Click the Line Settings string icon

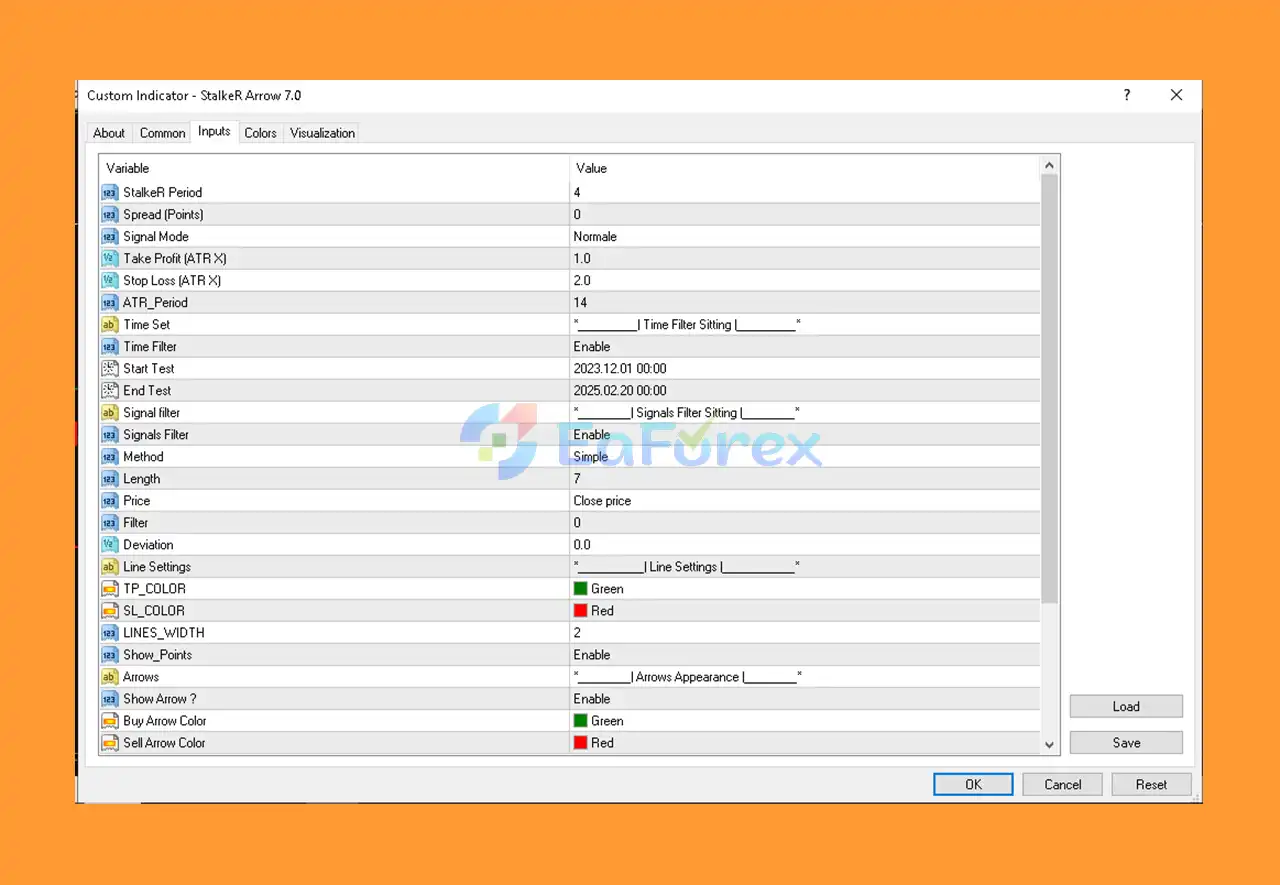pos(110,566)
